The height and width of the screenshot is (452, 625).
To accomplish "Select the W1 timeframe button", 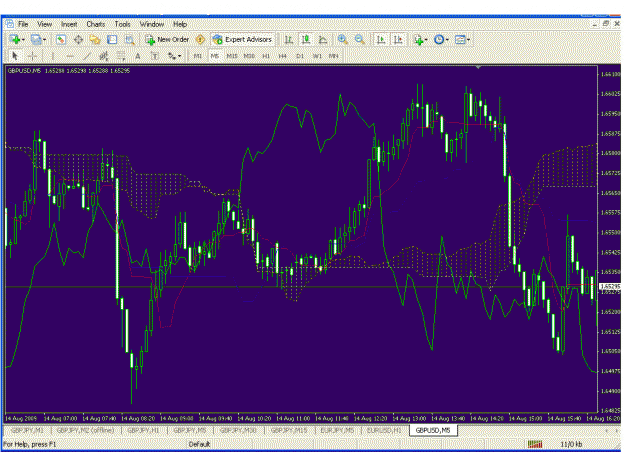I will pos(317,56).
